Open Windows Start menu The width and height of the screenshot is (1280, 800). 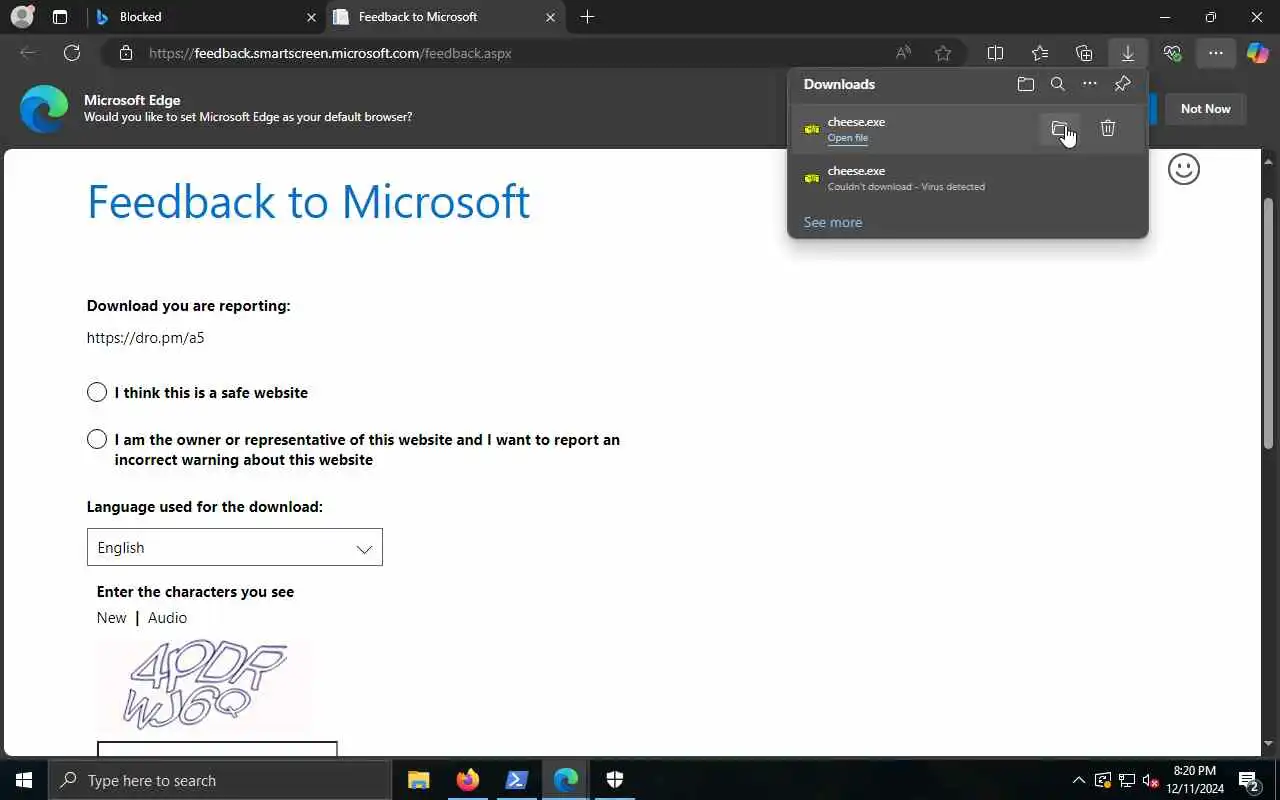[24, 780]
